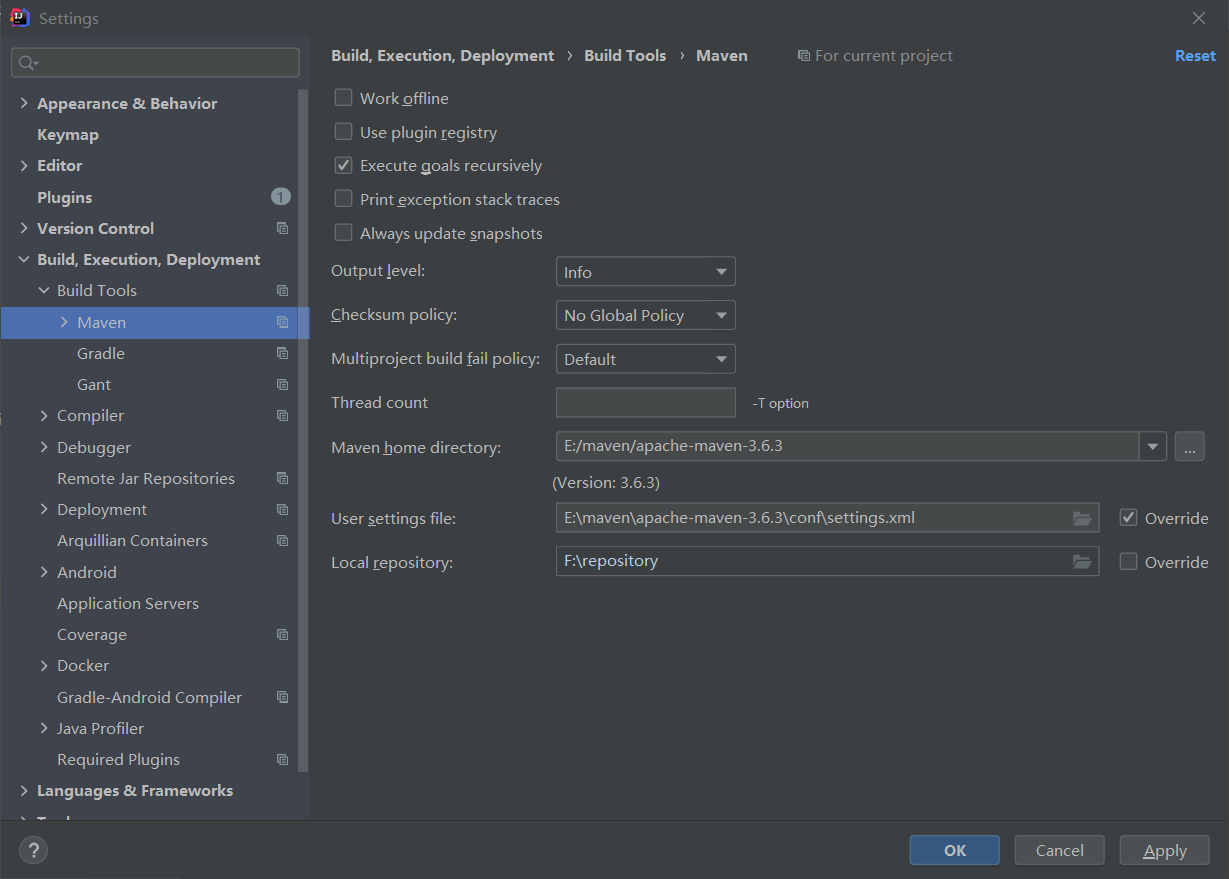Expand the Docker node

click(44, 665)
